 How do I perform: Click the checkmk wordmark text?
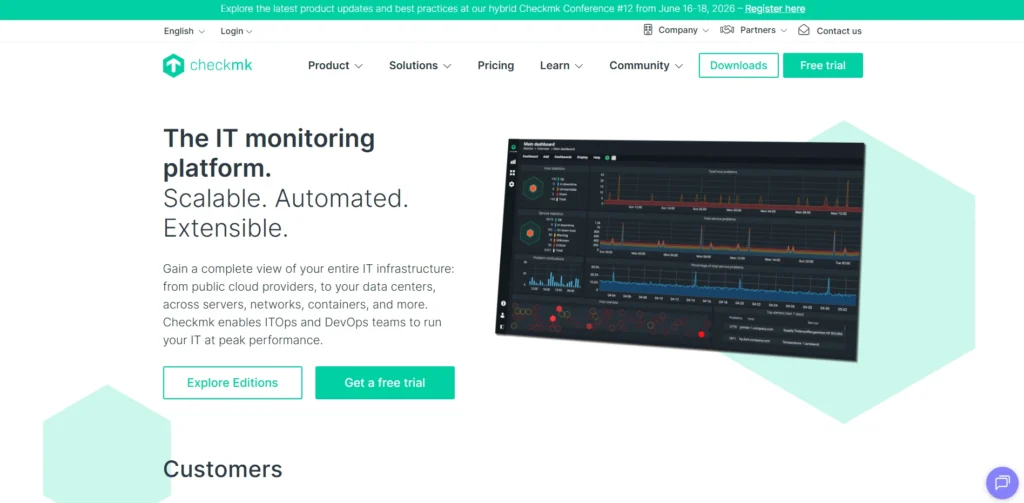point(221,65)
